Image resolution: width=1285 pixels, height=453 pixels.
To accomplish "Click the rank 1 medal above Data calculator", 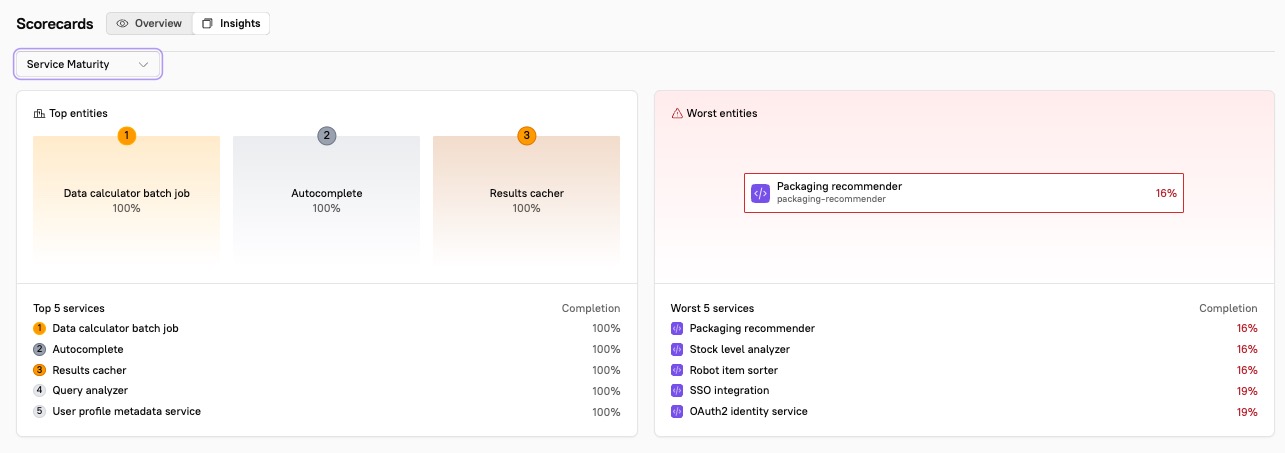I will [126, 136].
